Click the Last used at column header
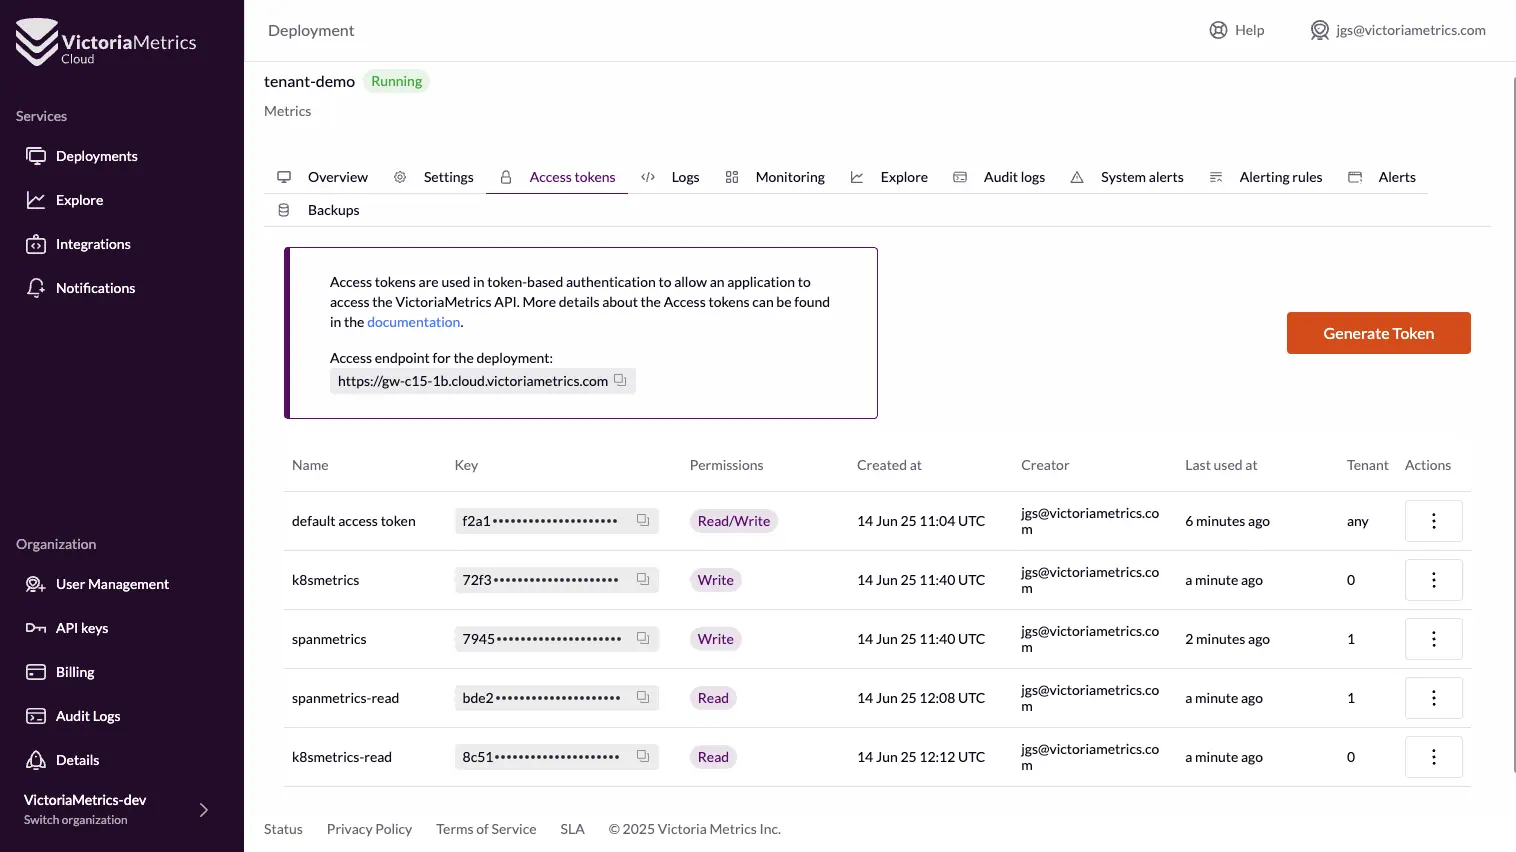Image resolution: width=1516 pixels, height=852 pixels. [x=1221, y=465]
